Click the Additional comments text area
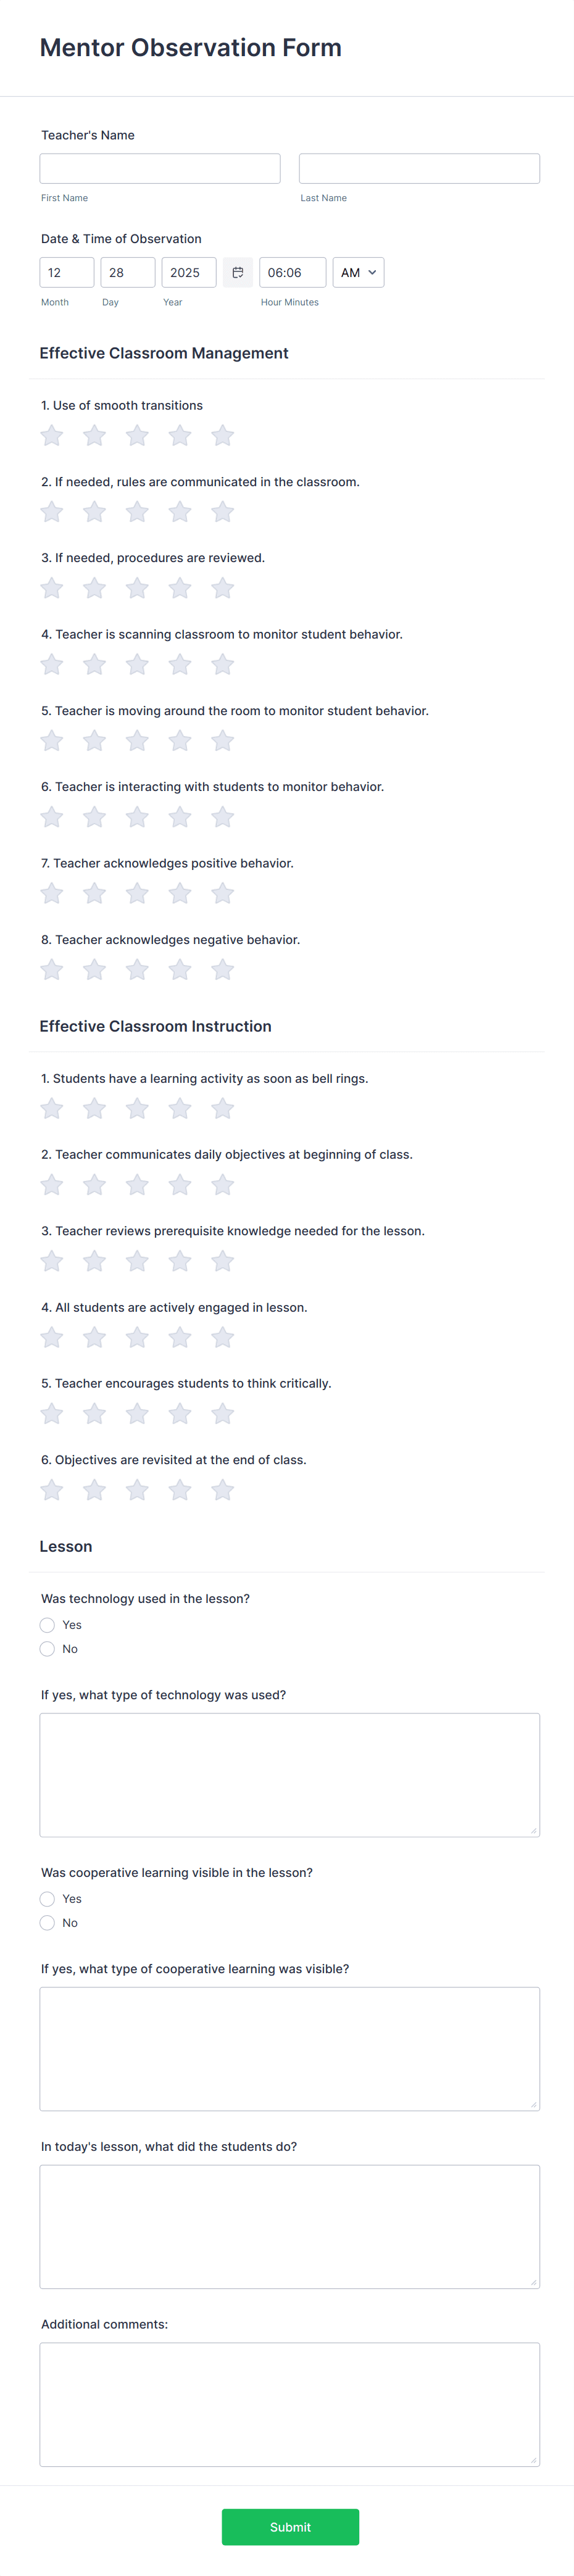Image resolution: width=574 pixels, height=2576 pixels. click(x=289, y=2400)
